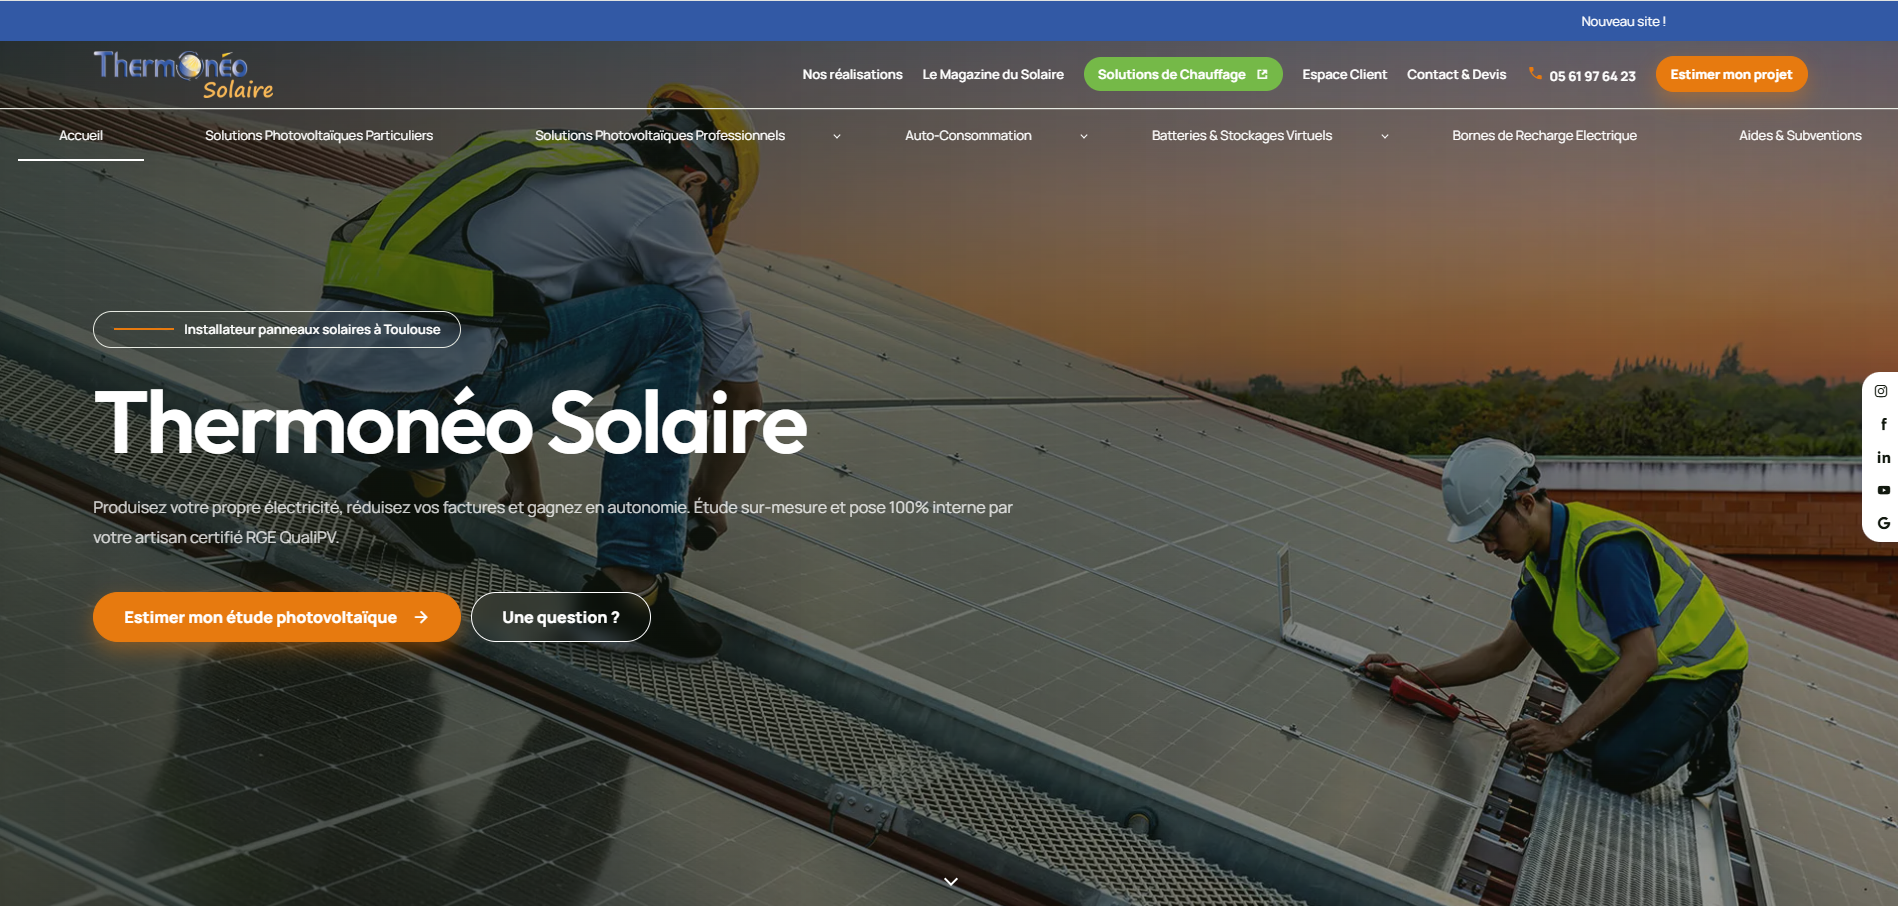Open the Contact & Devis link
Screen dimensions: 1898x906
(1456, 74)
